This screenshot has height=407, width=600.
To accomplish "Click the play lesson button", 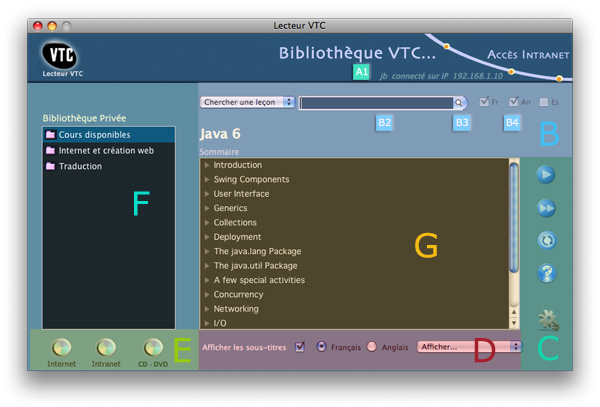I will pos(546,175).
